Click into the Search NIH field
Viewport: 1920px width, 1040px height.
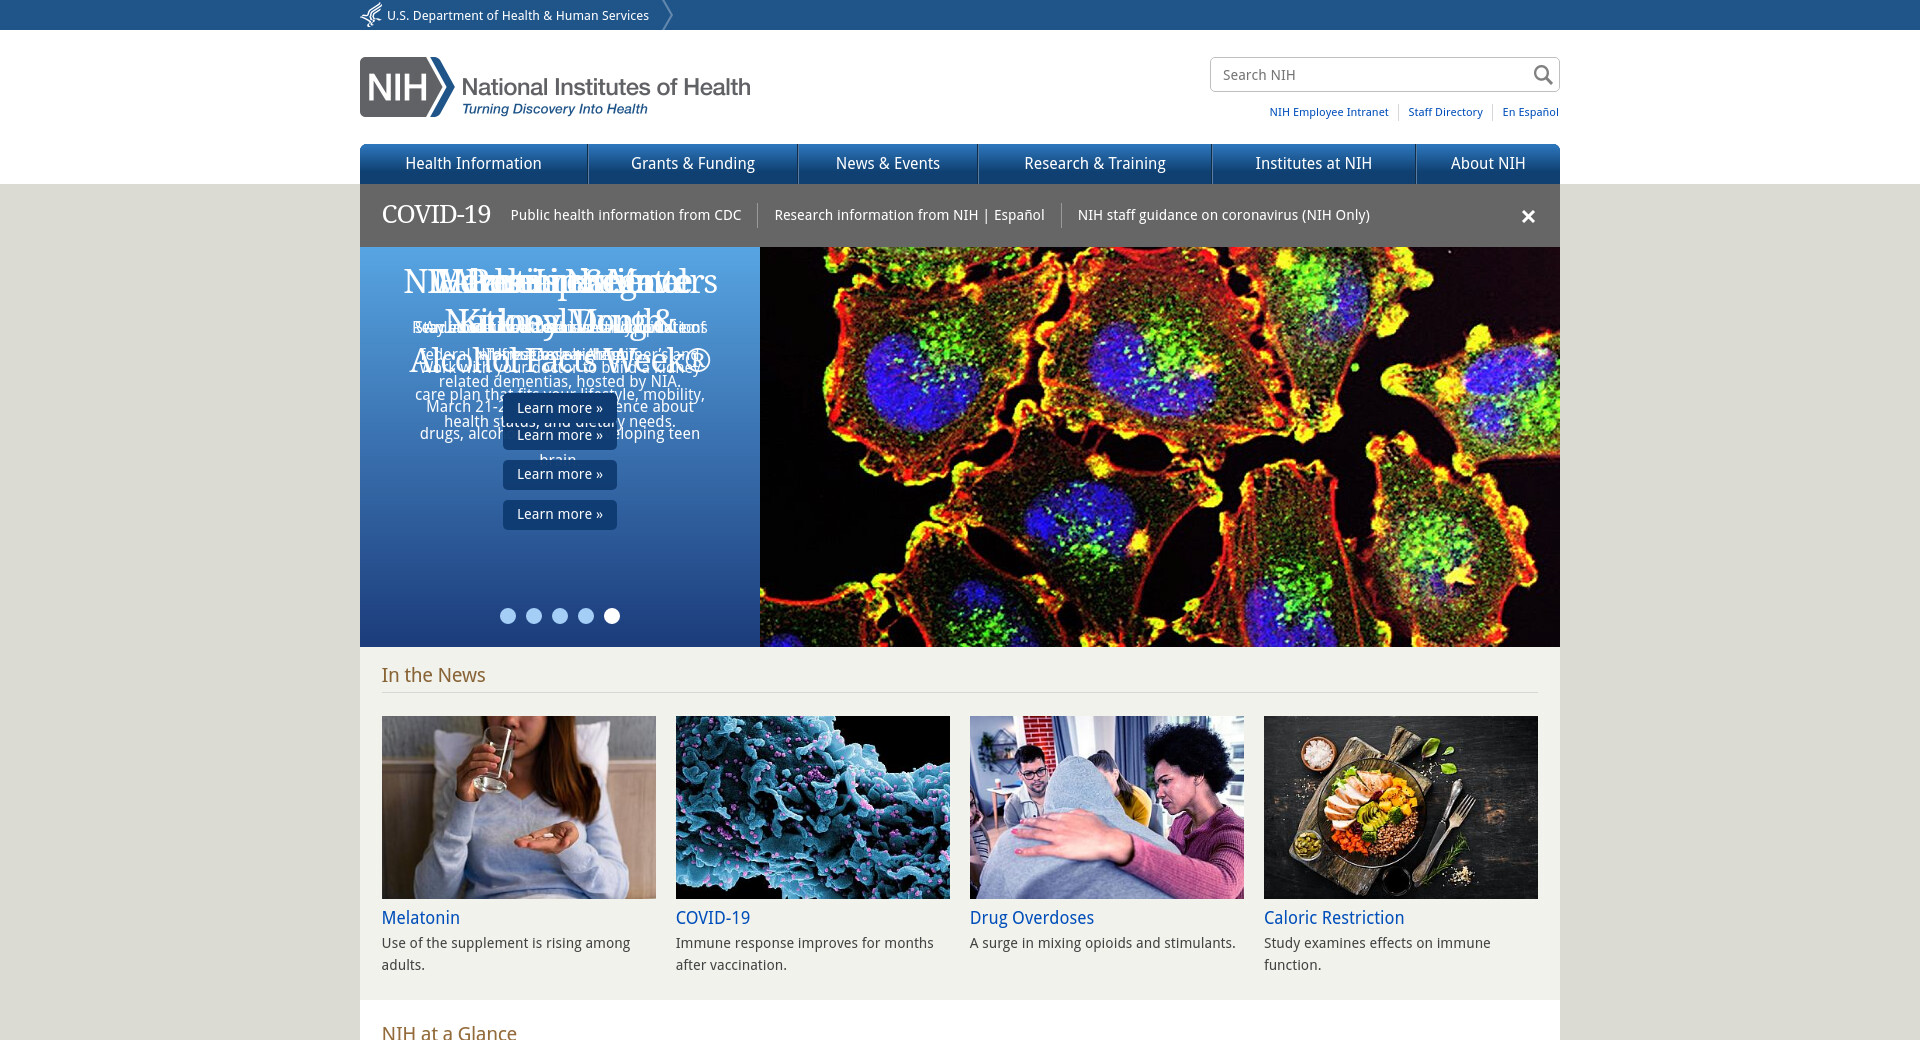click(x=1370, y=75)
